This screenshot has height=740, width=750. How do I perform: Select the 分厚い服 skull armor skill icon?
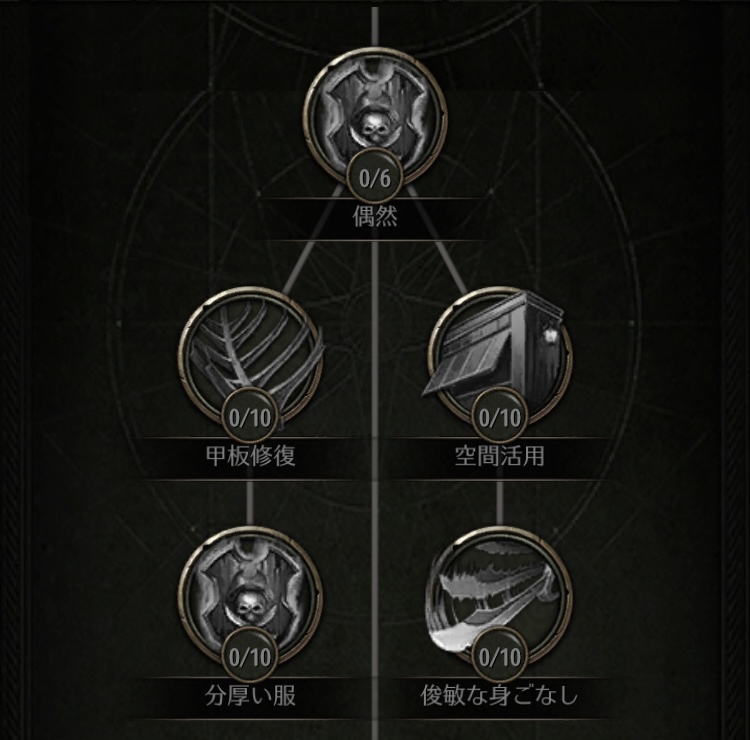point(250,598)
